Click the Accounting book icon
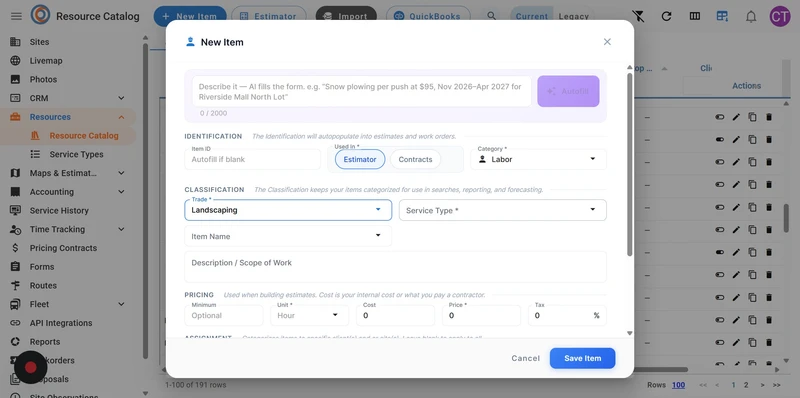The image size is (800, 398). pos(15,192)
